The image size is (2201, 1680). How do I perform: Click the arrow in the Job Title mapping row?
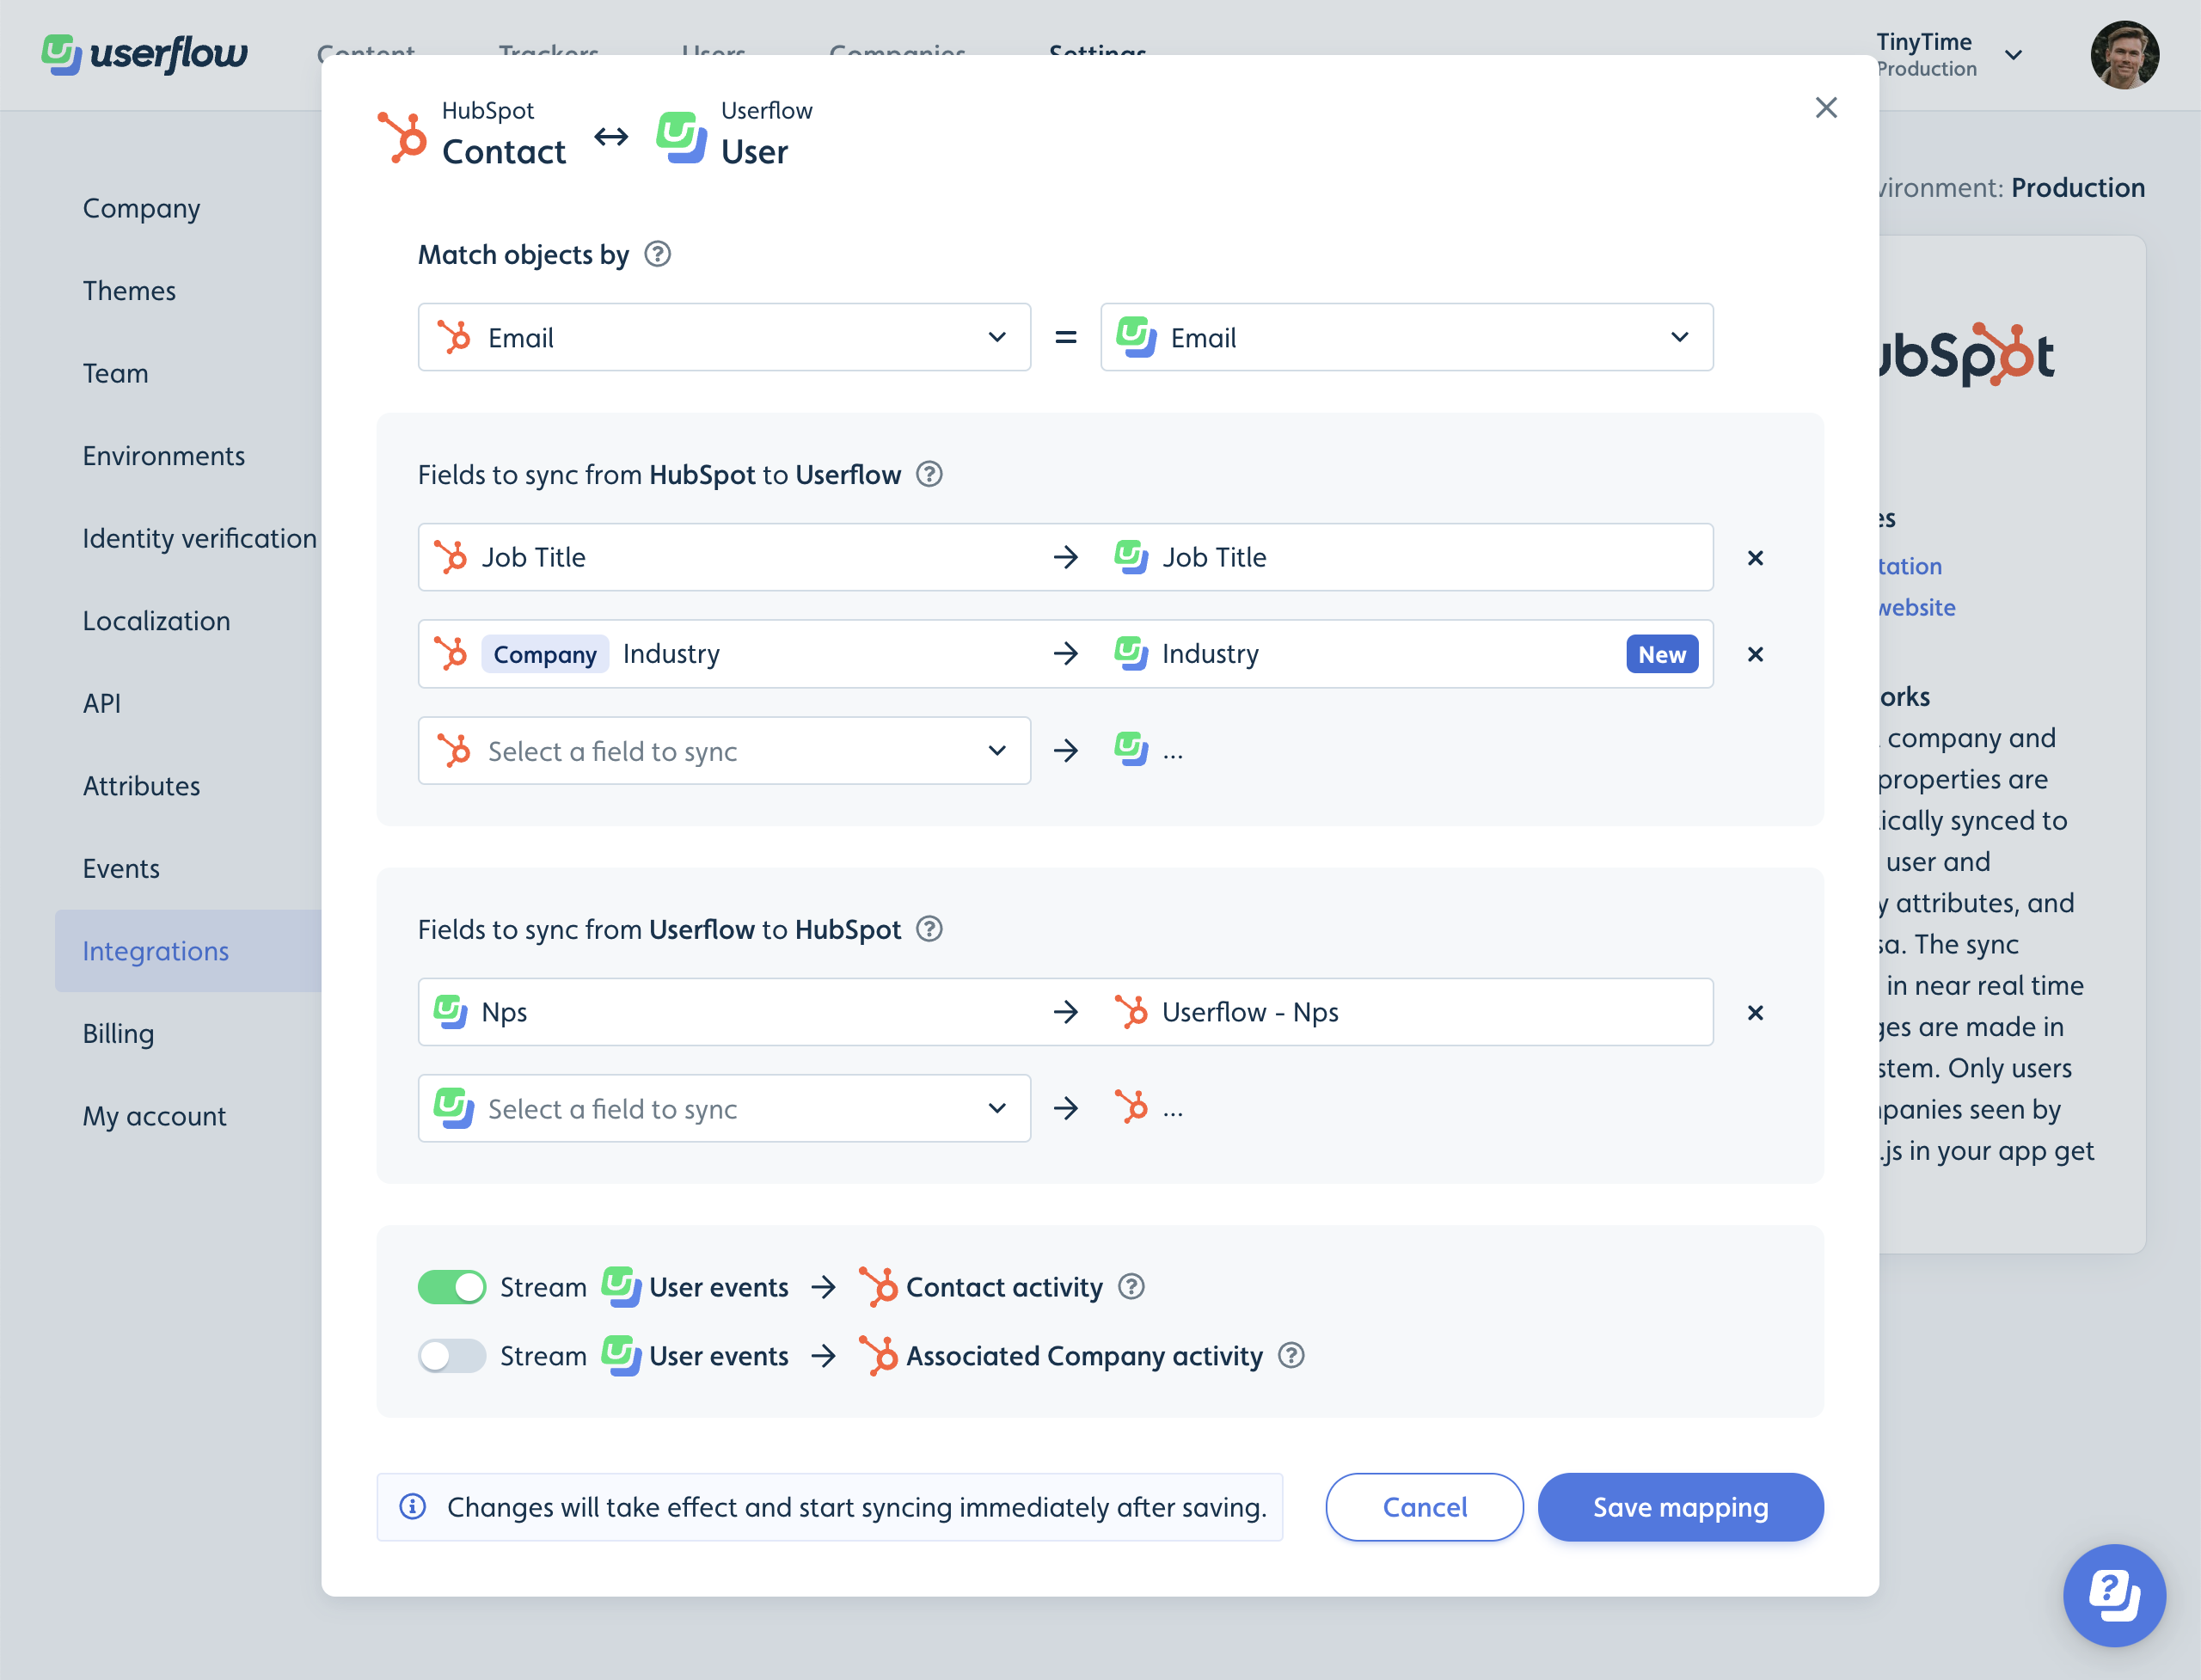tap(1066, 557)
